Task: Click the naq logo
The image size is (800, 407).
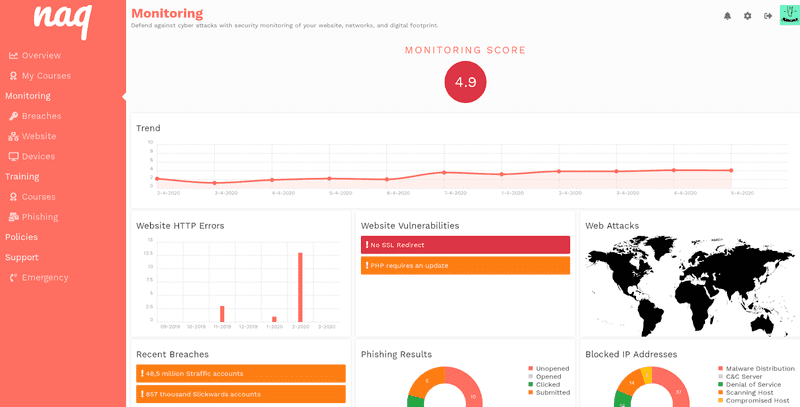Action: coord(62,20)
